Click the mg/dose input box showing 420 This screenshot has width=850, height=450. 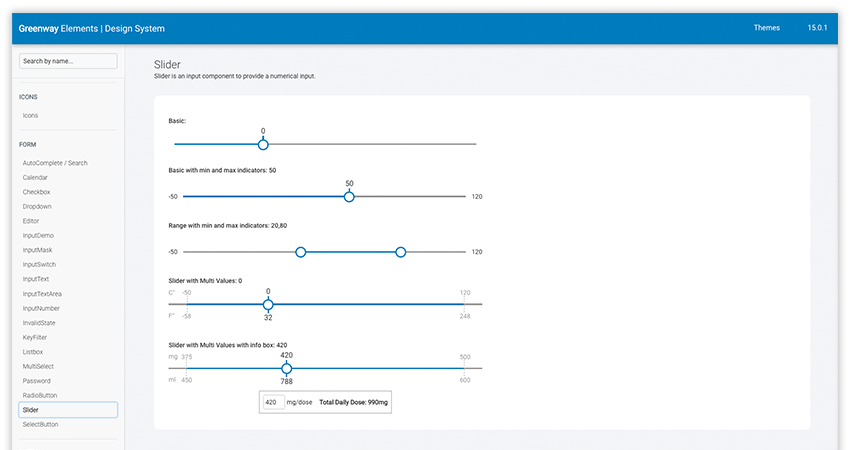coord(272,402)
